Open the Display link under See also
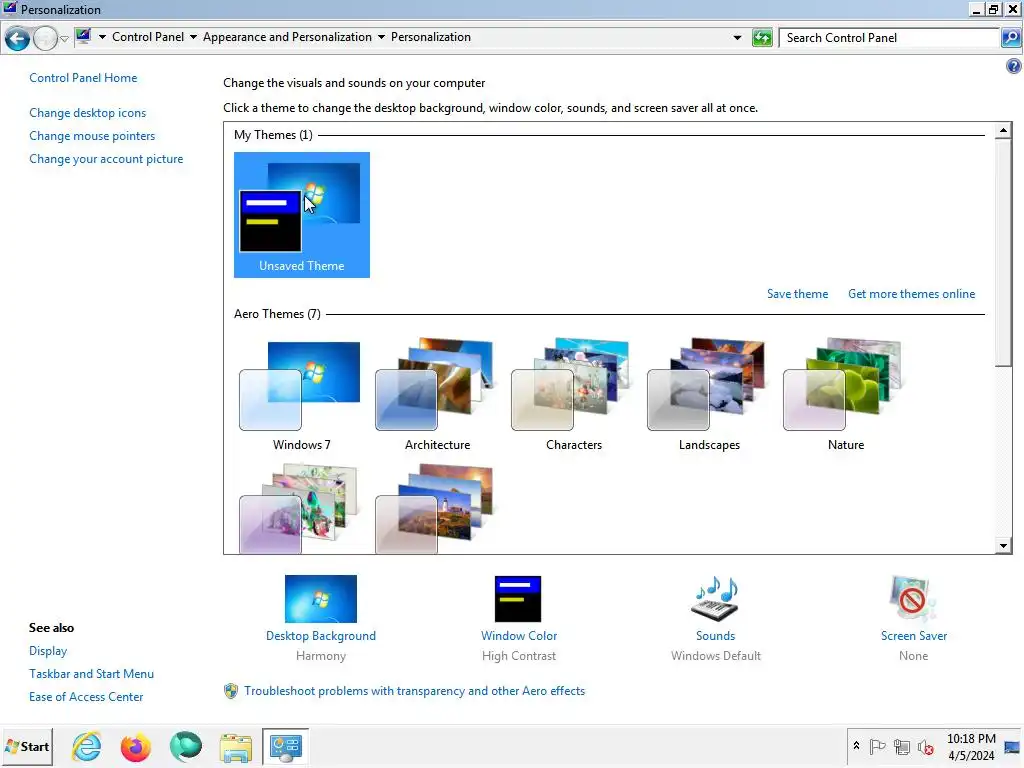The width and height of the screenshot is (1024, 768). pos(48,651)
